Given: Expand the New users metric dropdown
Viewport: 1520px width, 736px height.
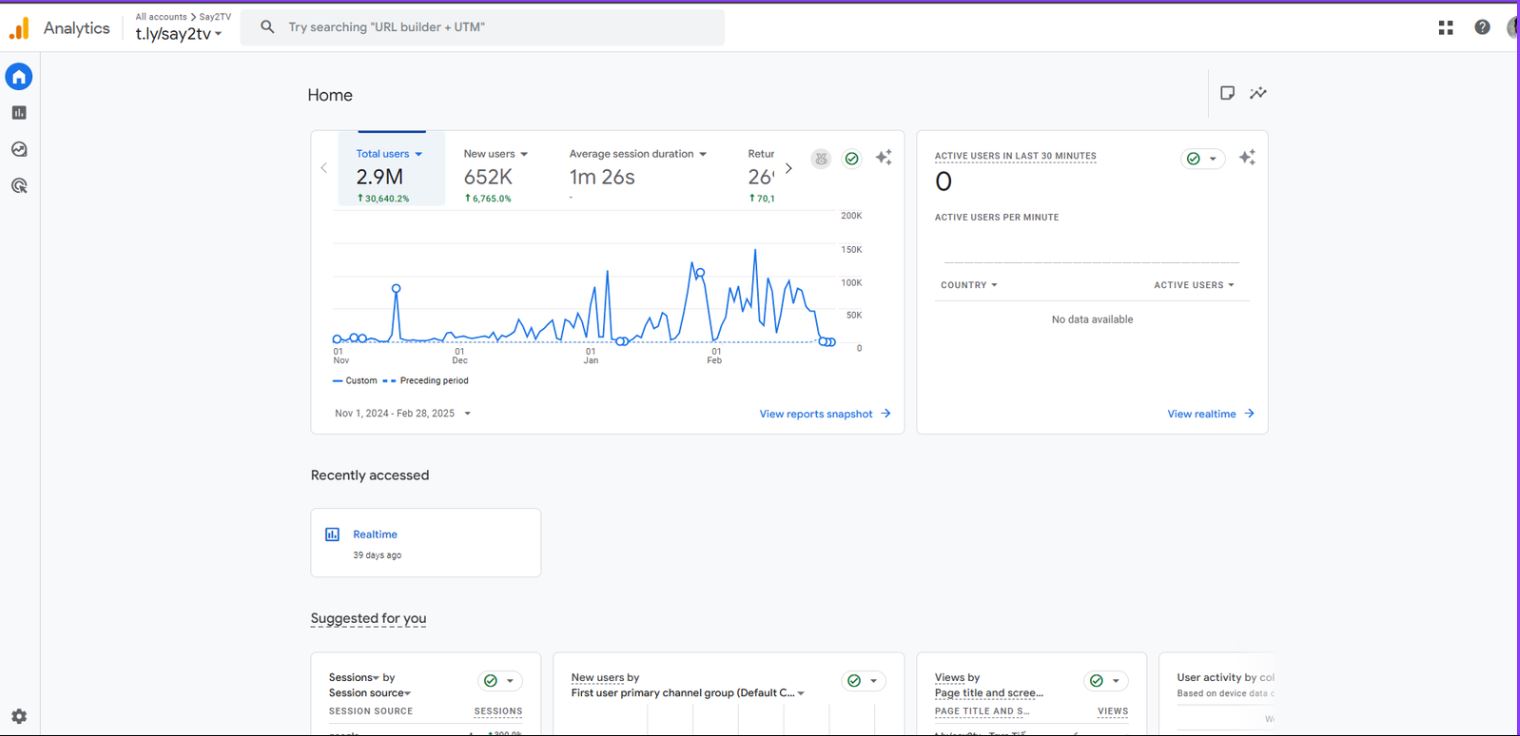Looking at the screenshot, I should [x=496, y=154].
